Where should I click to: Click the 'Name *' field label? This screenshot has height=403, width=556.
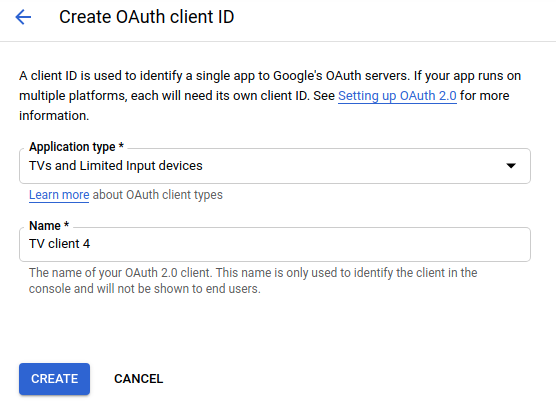[x=49, y=226]
